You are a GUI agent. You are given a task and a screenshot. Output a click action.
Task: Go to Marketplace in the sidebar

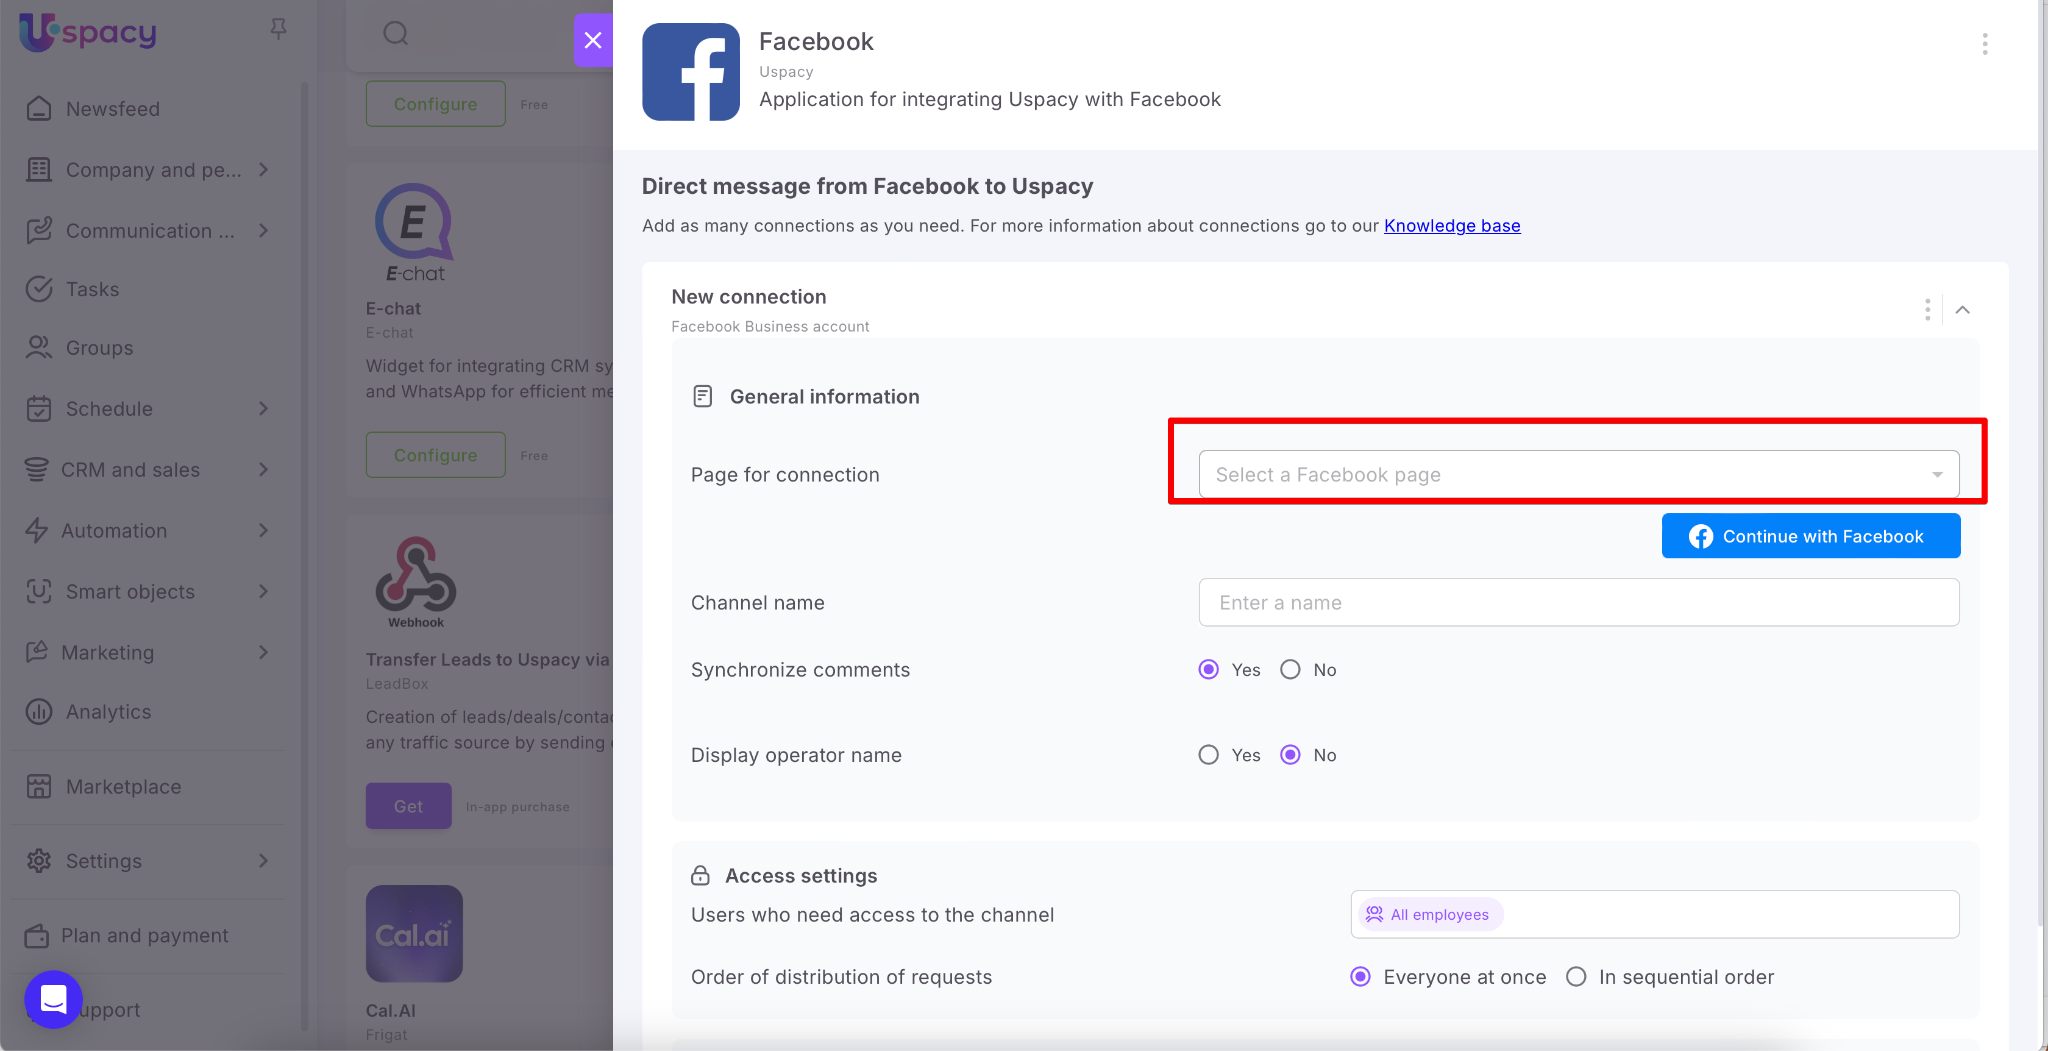123,787
